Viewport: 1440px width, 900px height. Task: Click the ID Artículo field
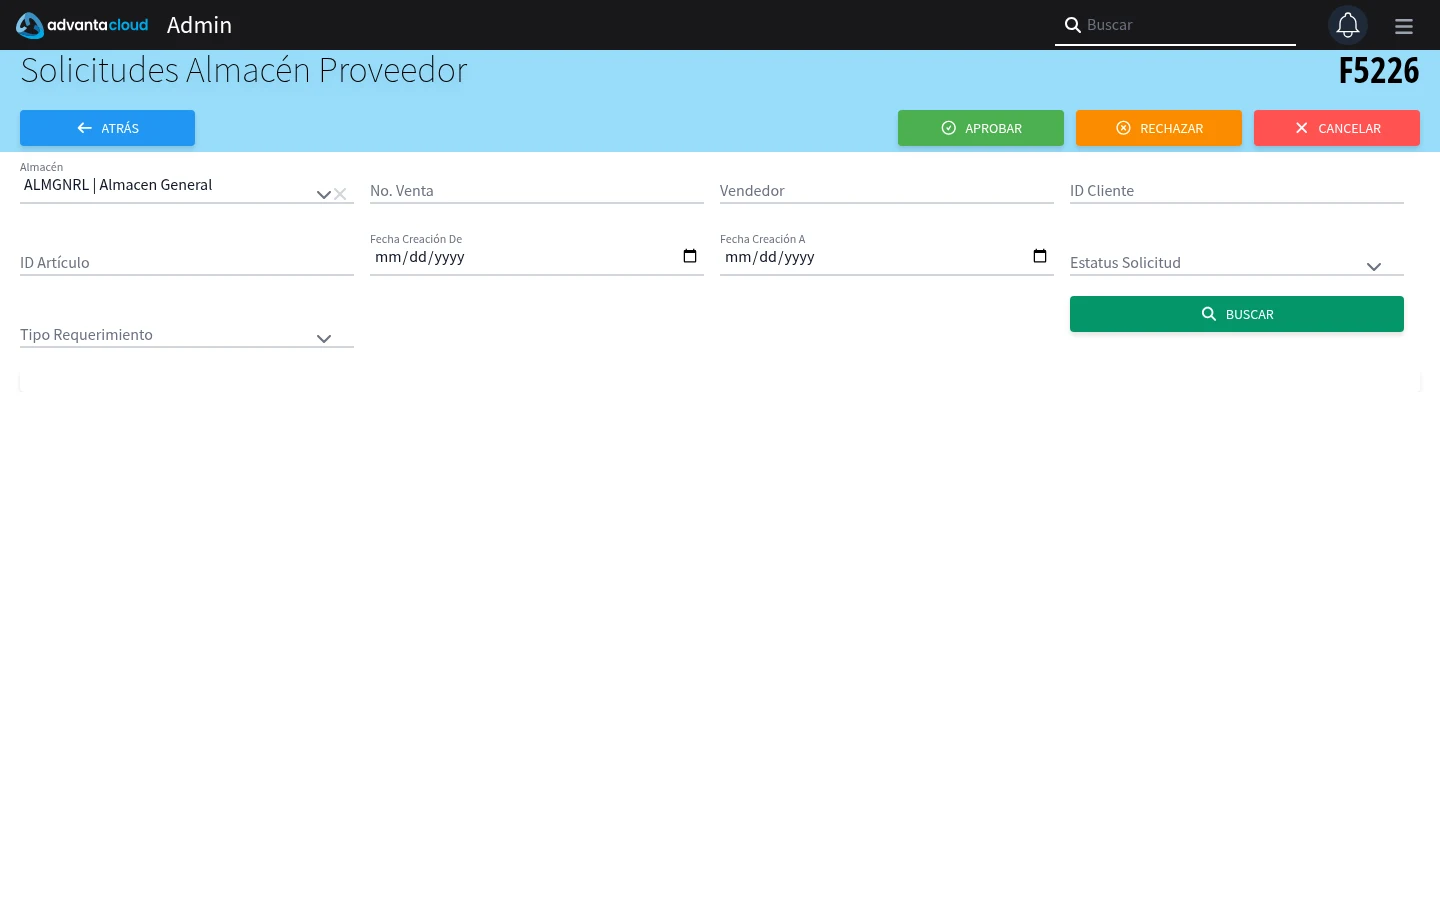187,262
